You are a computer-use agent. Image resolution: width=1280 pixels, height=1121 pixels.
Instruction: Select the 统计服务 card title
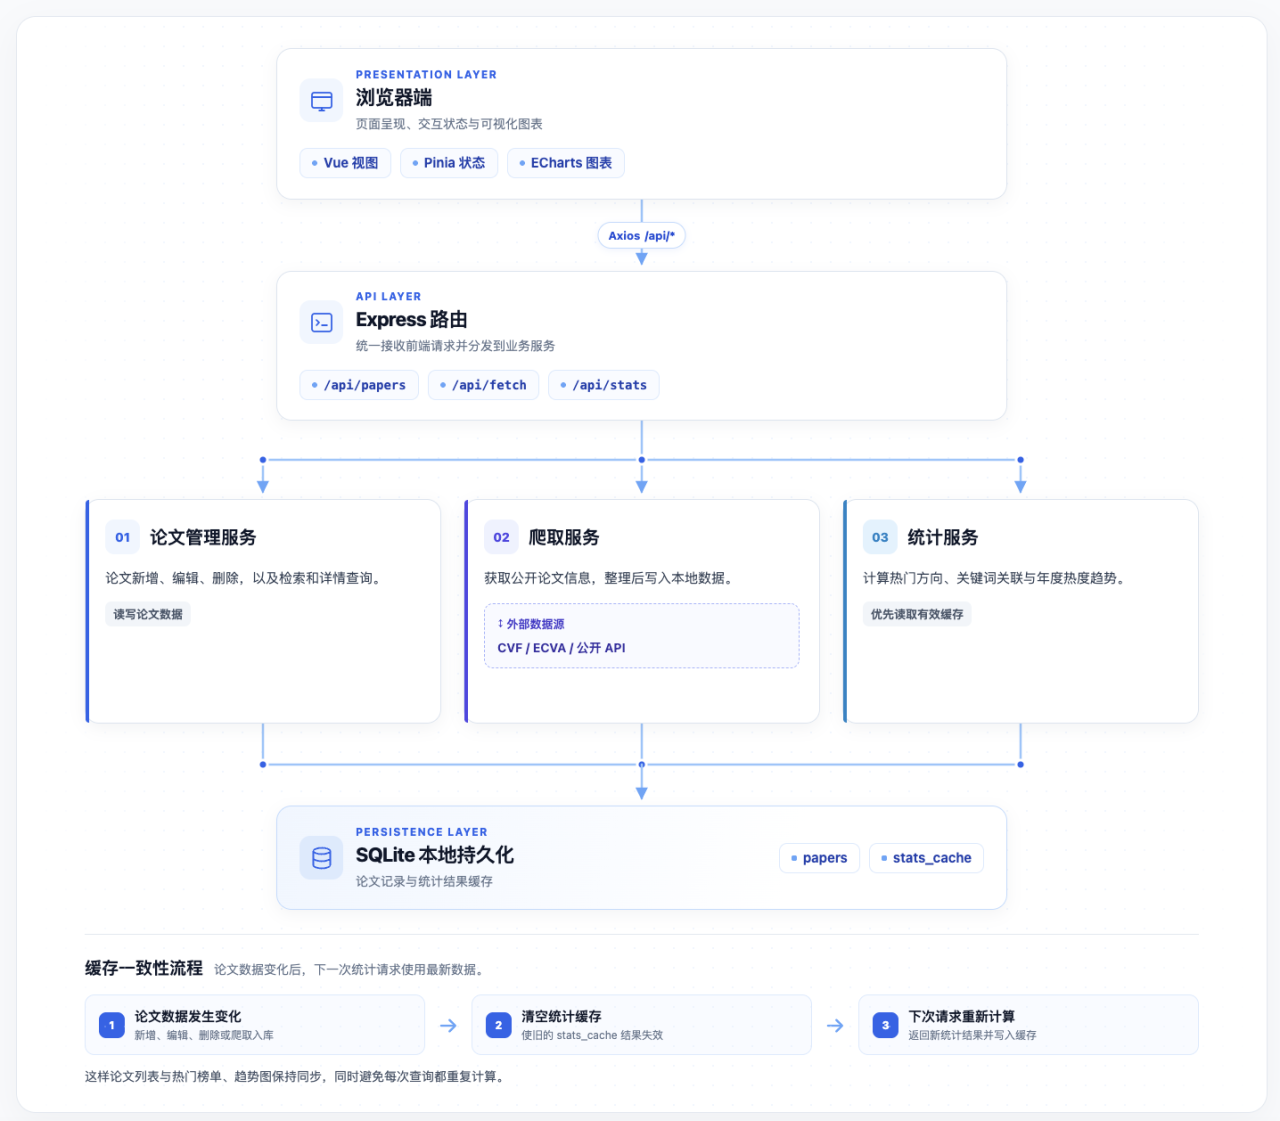[x=943, y=537]
